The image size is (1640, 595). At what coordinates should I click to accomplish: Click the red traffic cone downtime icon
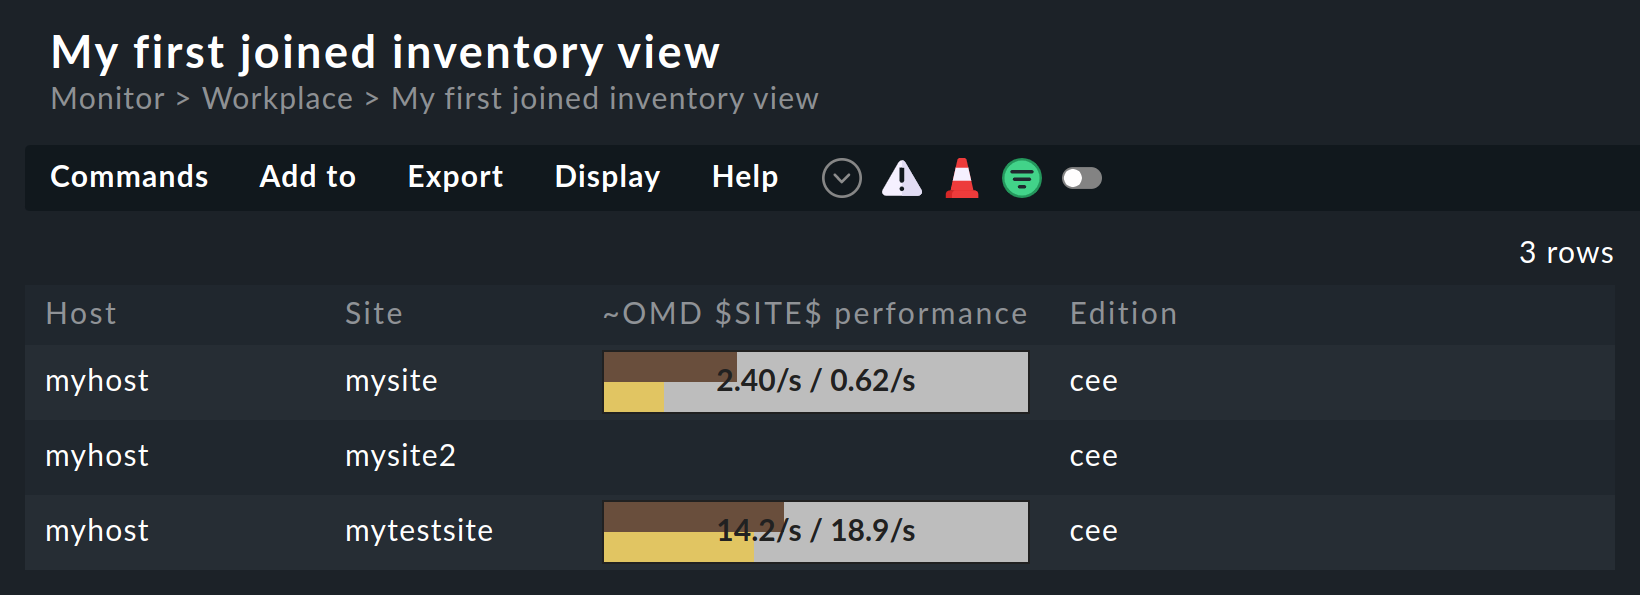point(962,178)
